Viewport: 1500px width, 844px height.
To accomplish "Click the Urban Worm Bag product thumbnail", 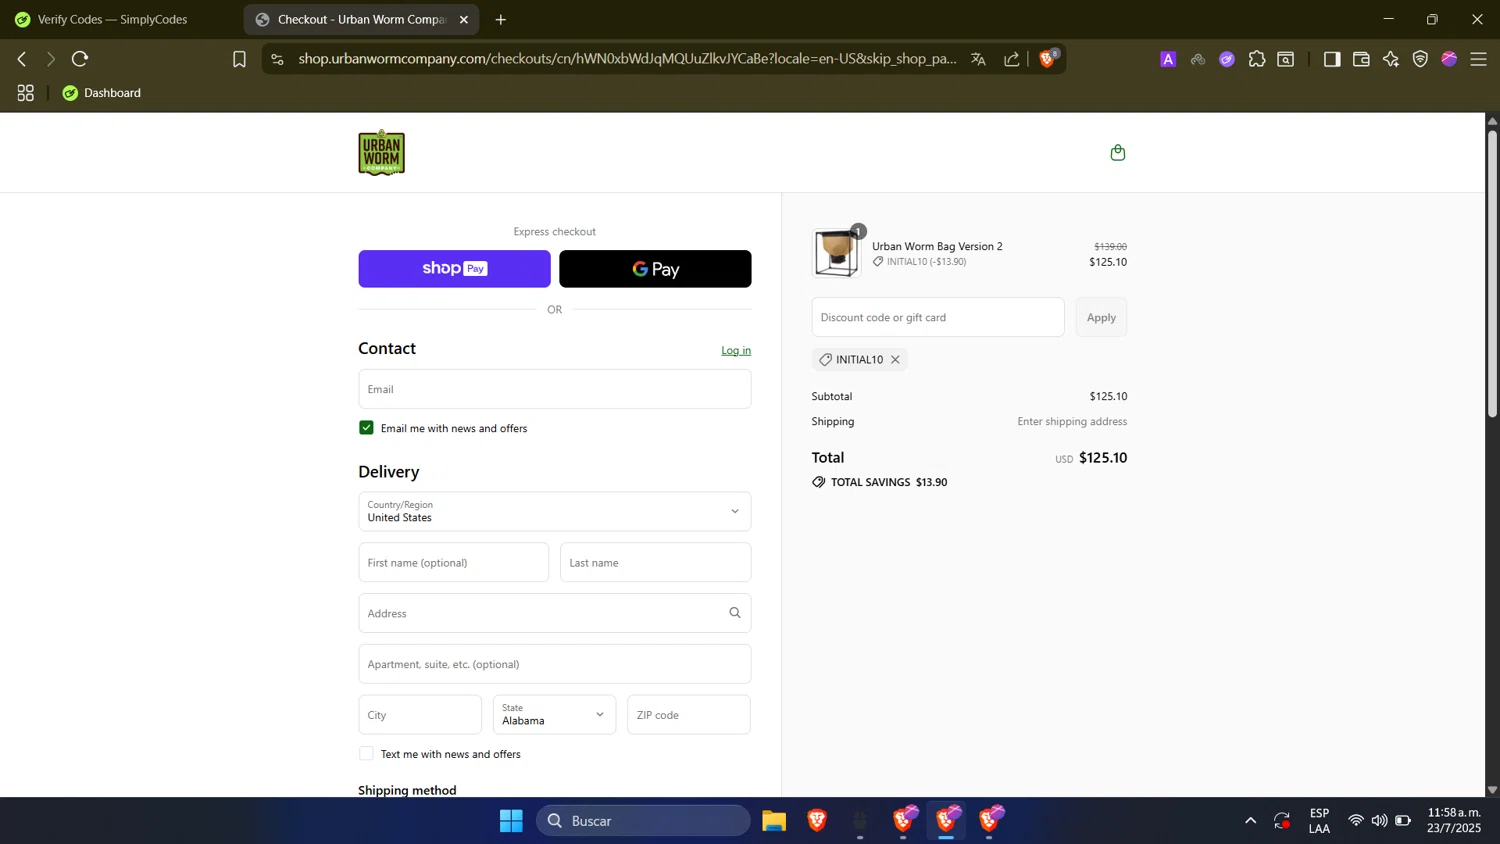I will click(x=836, y=253).
